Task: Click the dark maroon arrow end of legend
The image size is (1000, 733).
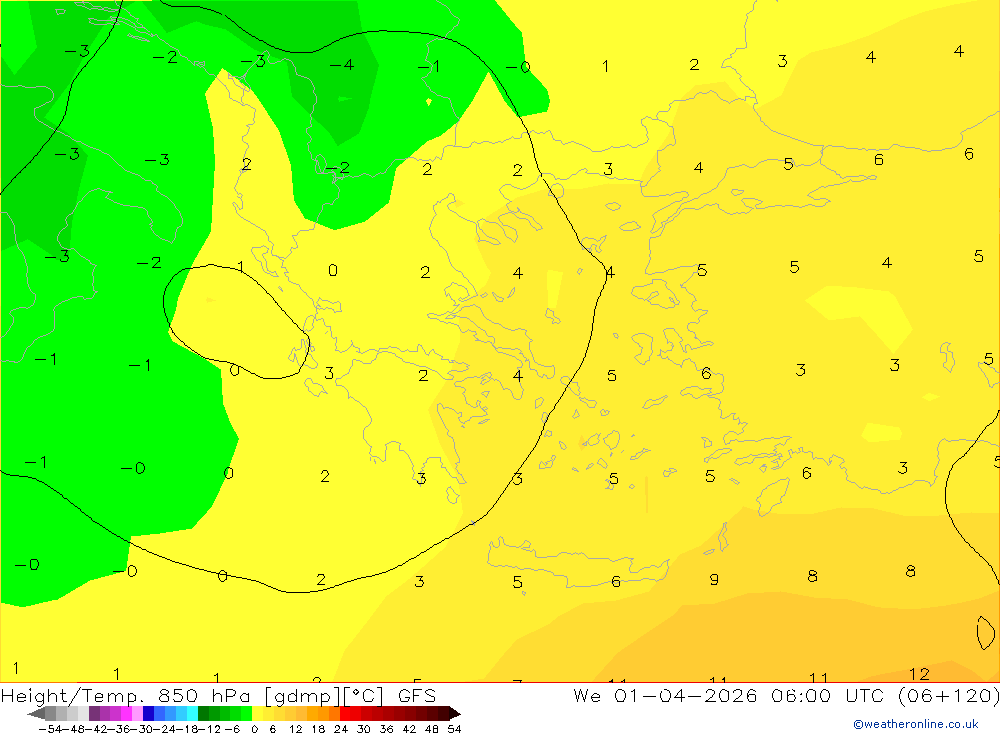Action: pyautogui.click(x=454, y=713)
